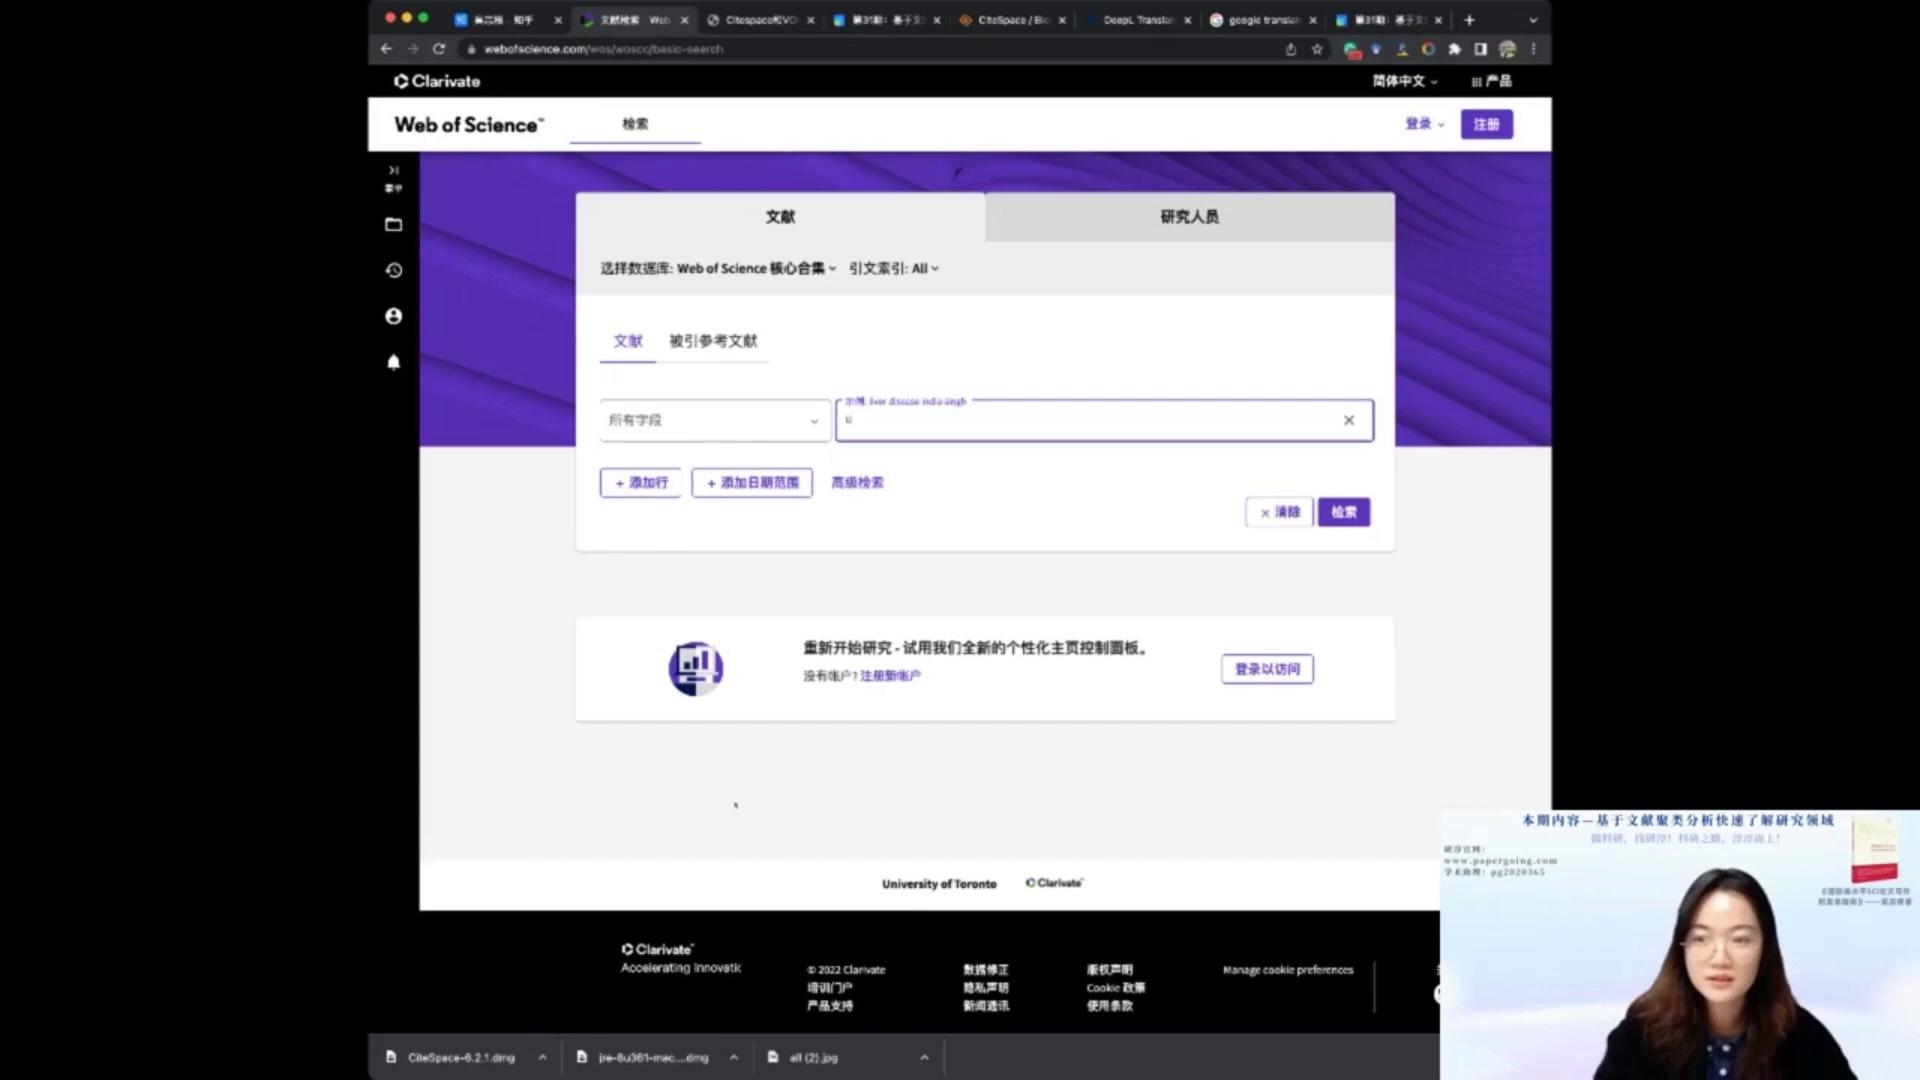Click the 检索 navigation tab in header

635,124
